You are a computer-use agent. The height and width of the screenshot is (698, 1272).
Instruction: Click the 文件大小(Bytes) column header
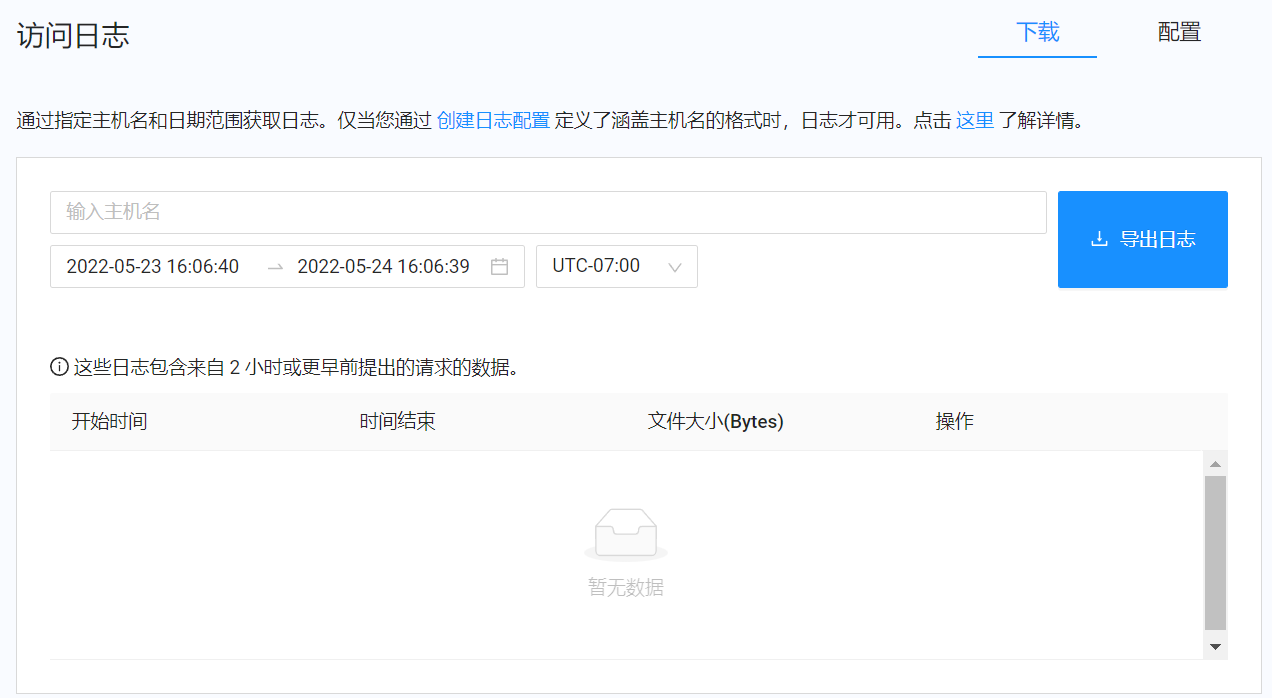point(714,421)
